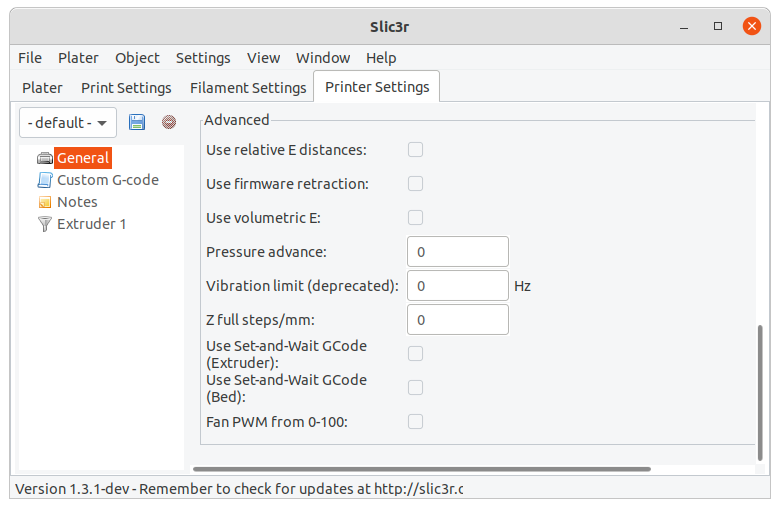Minimize the Slic3r window
The image size is (780, 508).
coord(684,26)
